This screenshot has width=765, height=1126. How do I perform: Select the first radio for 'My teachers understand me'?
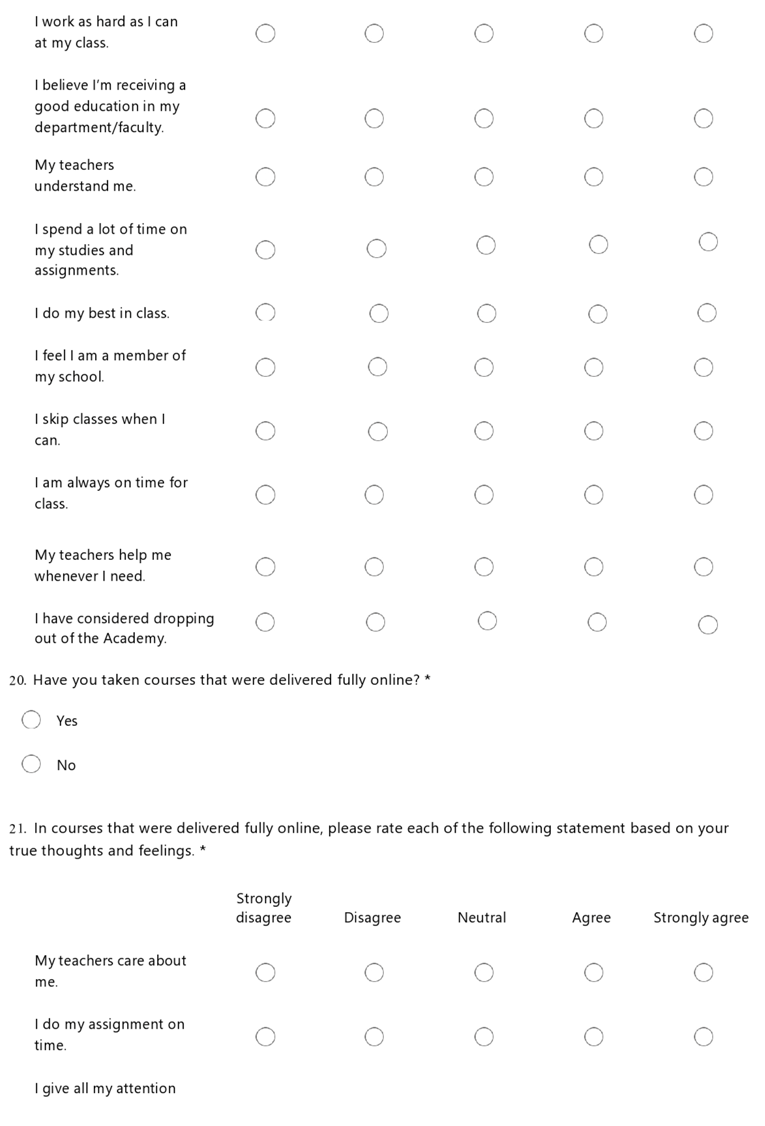click(x=265, y=177)
